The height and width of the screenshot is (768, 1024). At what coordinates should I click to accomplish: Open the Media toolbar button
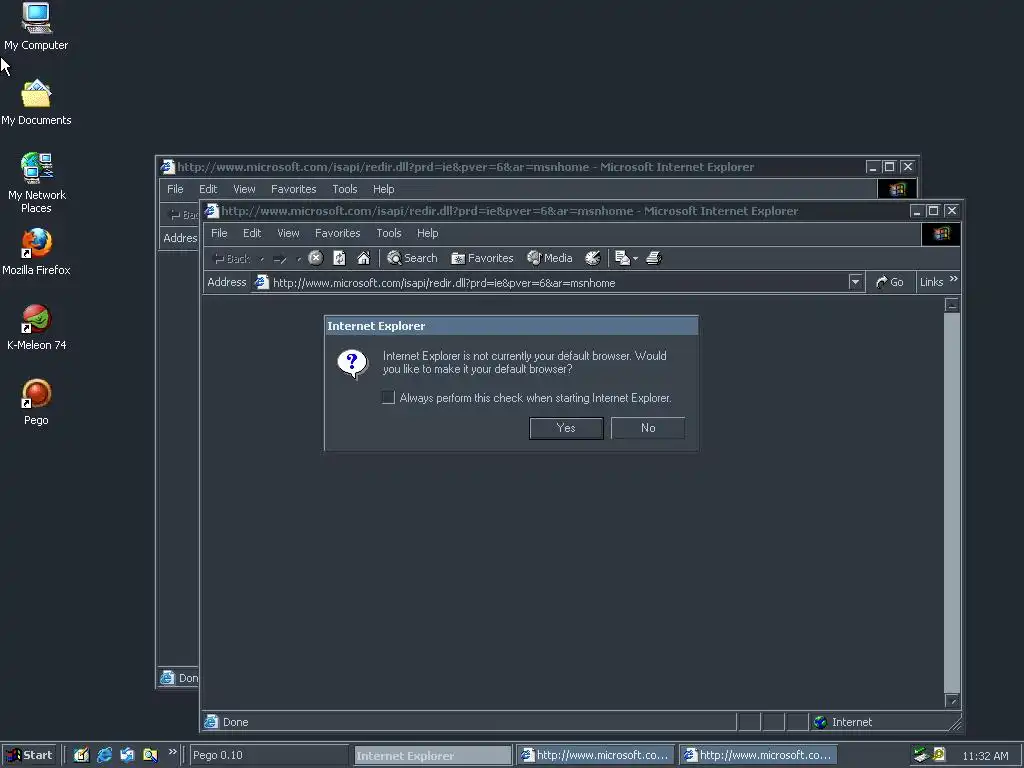pyautogui.click(x=550, y=258)
